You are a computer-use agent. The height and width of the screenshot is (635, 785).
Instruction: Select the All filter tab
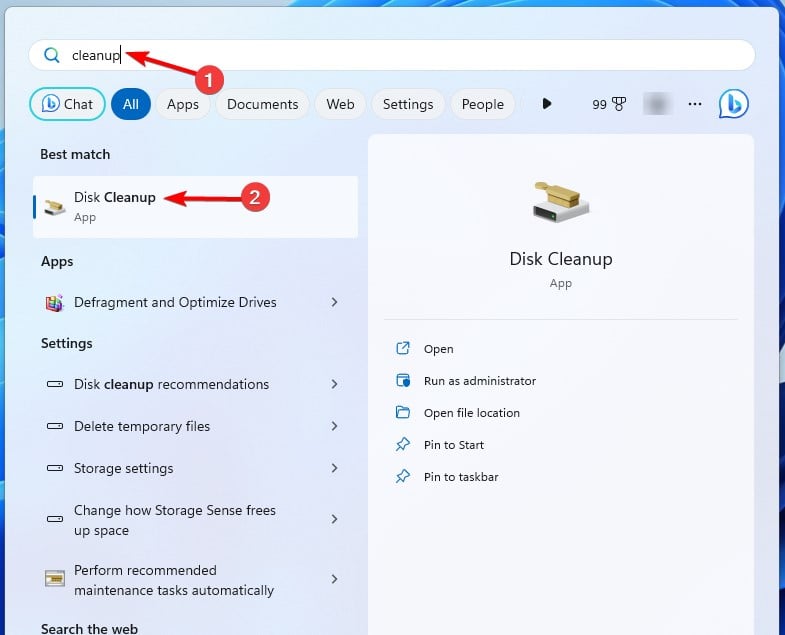tap(131, 104)
